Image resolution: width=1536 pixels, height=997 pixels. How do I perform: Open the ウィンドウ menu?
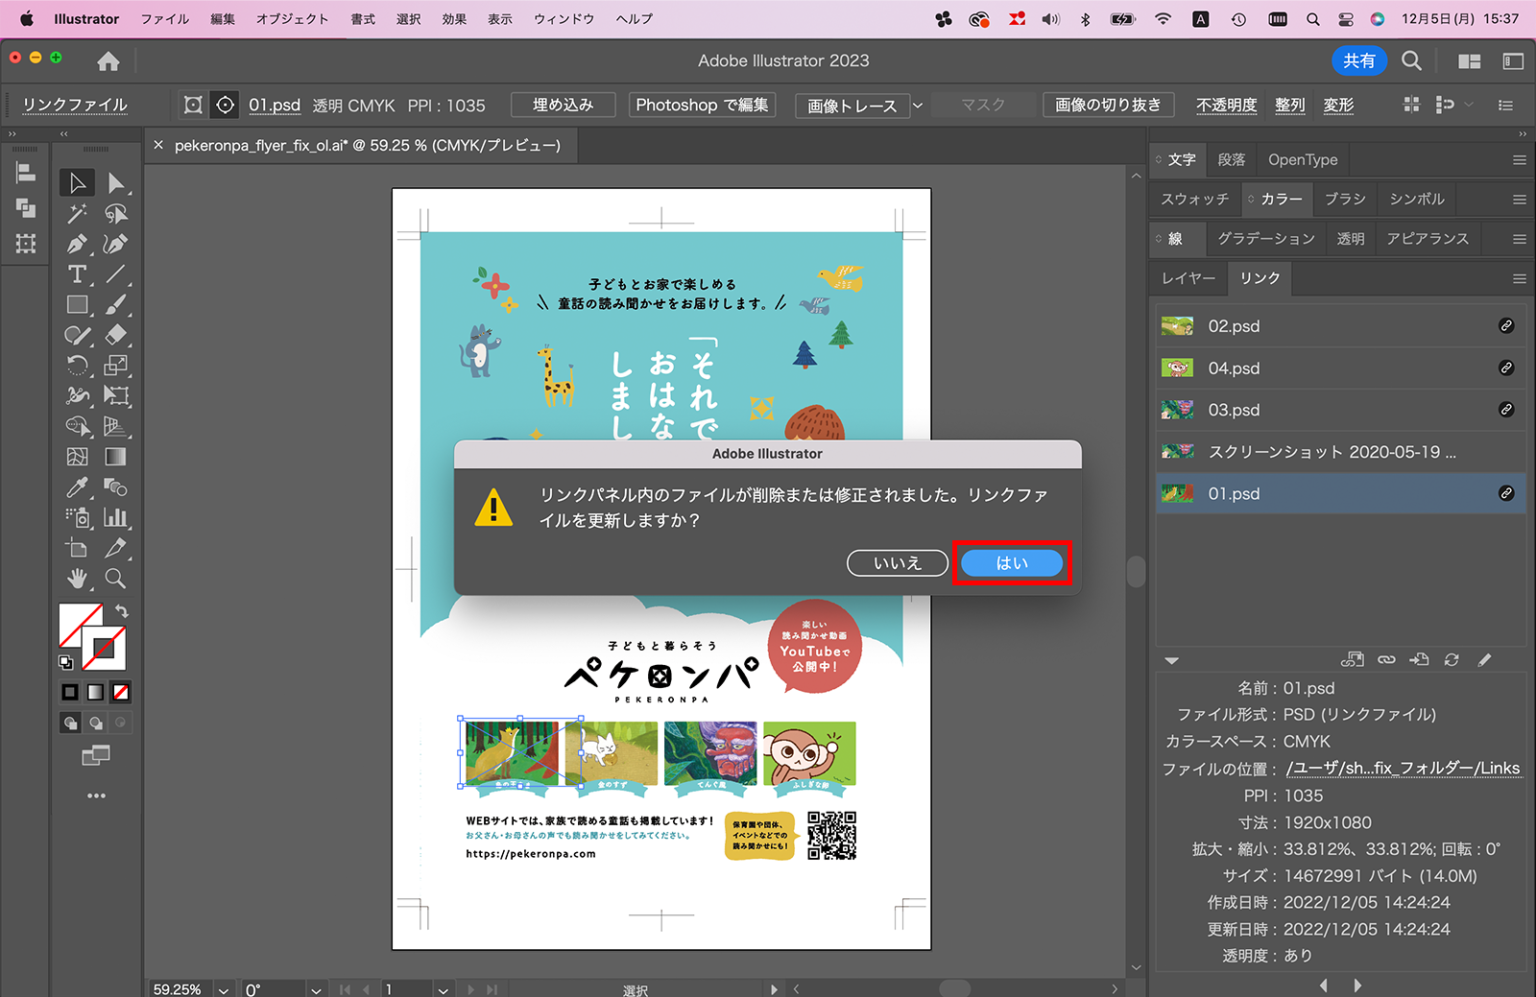[563, 18]
